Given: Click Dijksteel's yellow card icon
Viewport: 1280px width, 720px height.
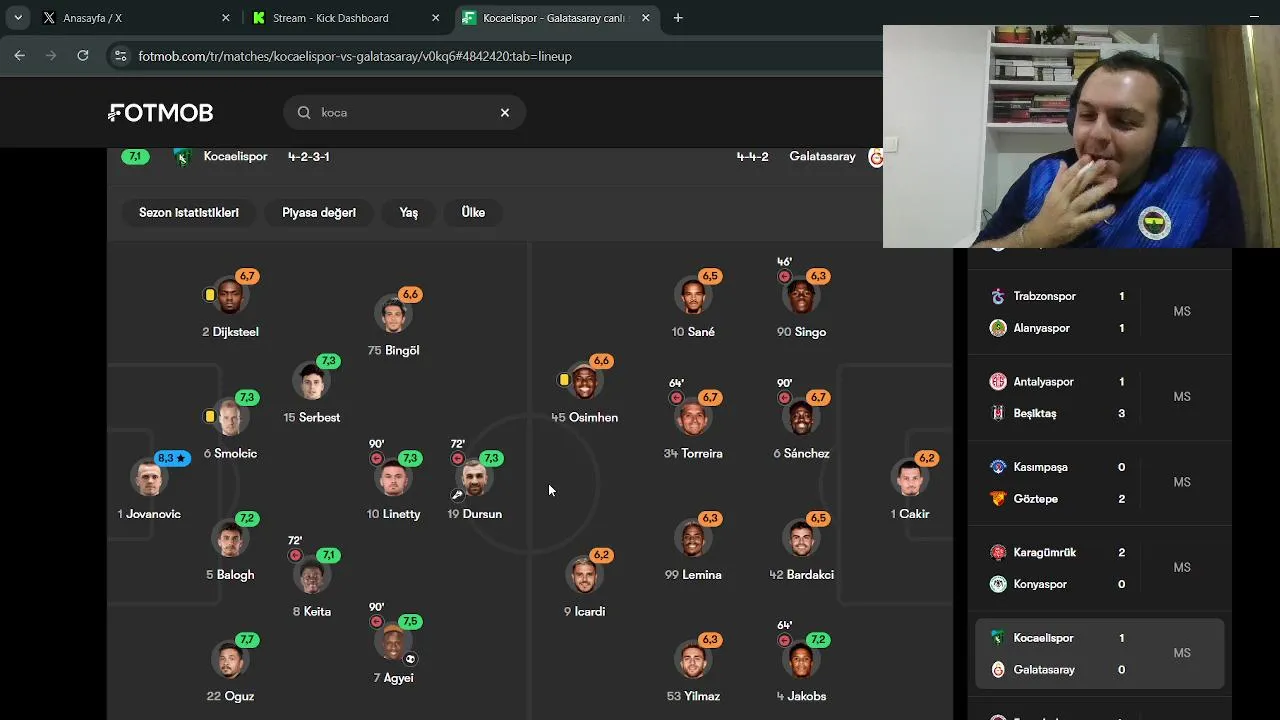Looking at the screenshot, I should point(210,295).
